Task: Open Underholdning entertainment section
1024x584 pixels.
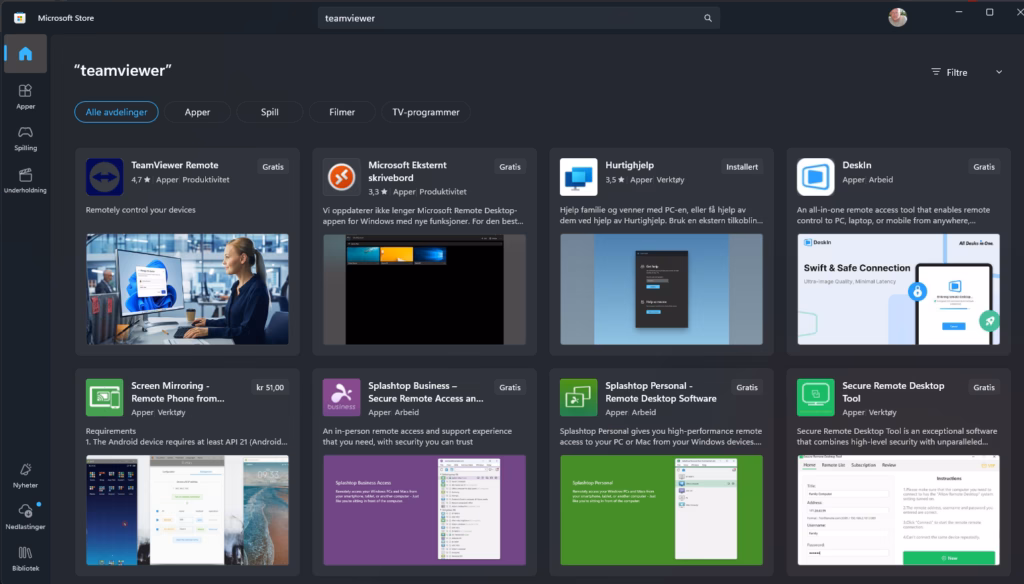Action: (x=25, y=180)
